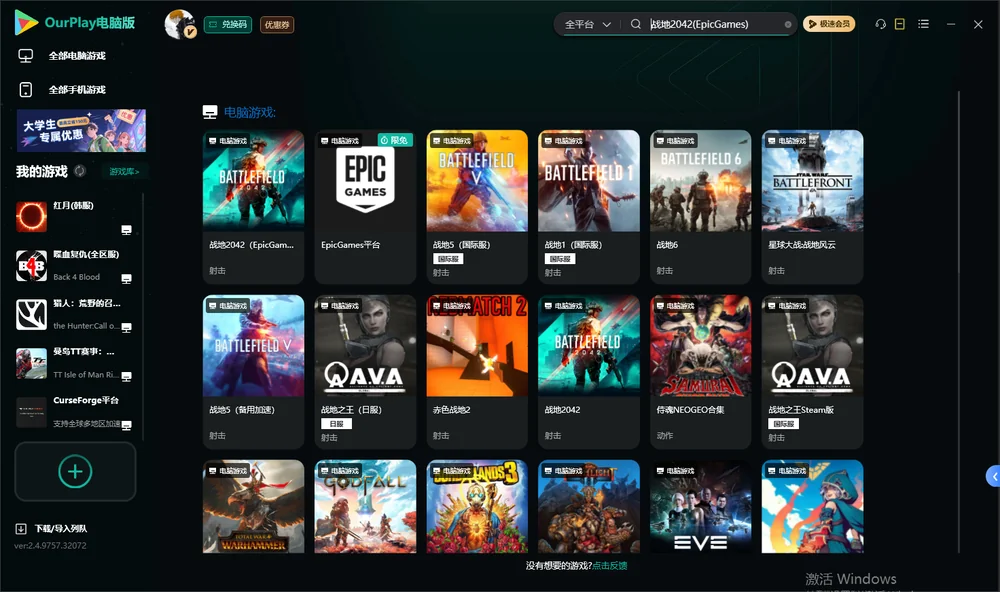Select CurseForge平台 in my games
Image resolution: width=1000 pixels, height=592 pixels.
point(75,412)
